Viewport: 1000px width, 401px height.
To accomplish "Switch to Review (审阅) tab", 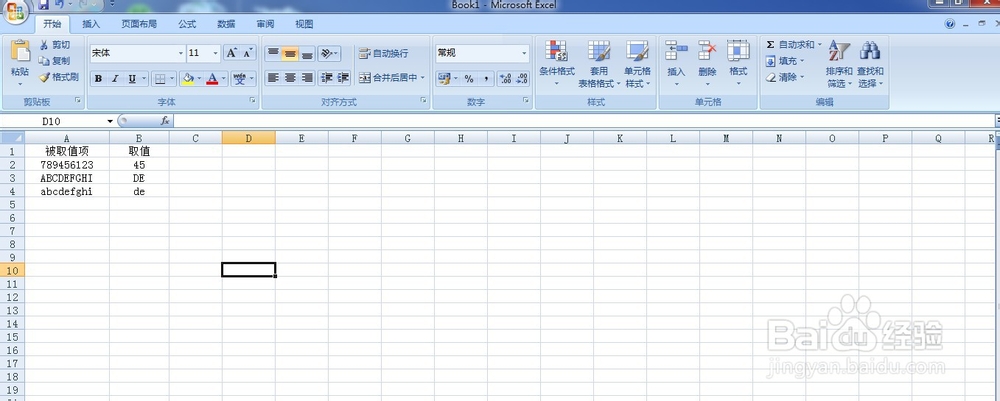I will (x=265, y=24).
